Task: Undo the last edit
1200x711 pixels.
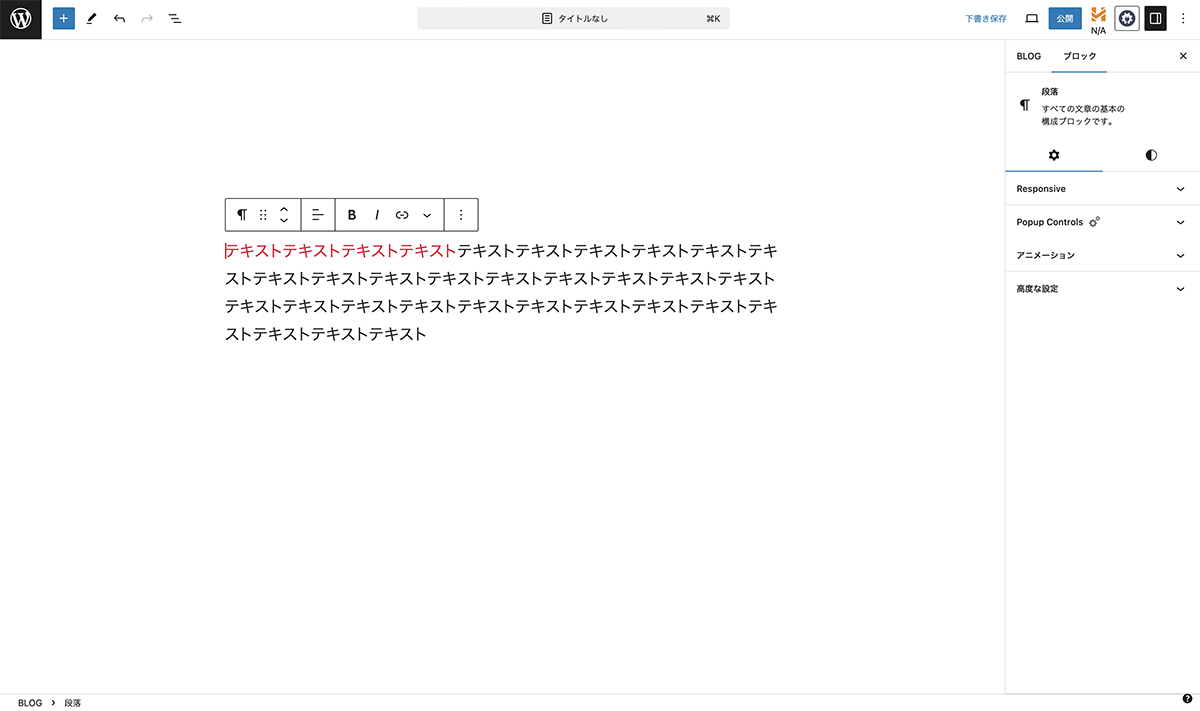Action: coord(119,19)
